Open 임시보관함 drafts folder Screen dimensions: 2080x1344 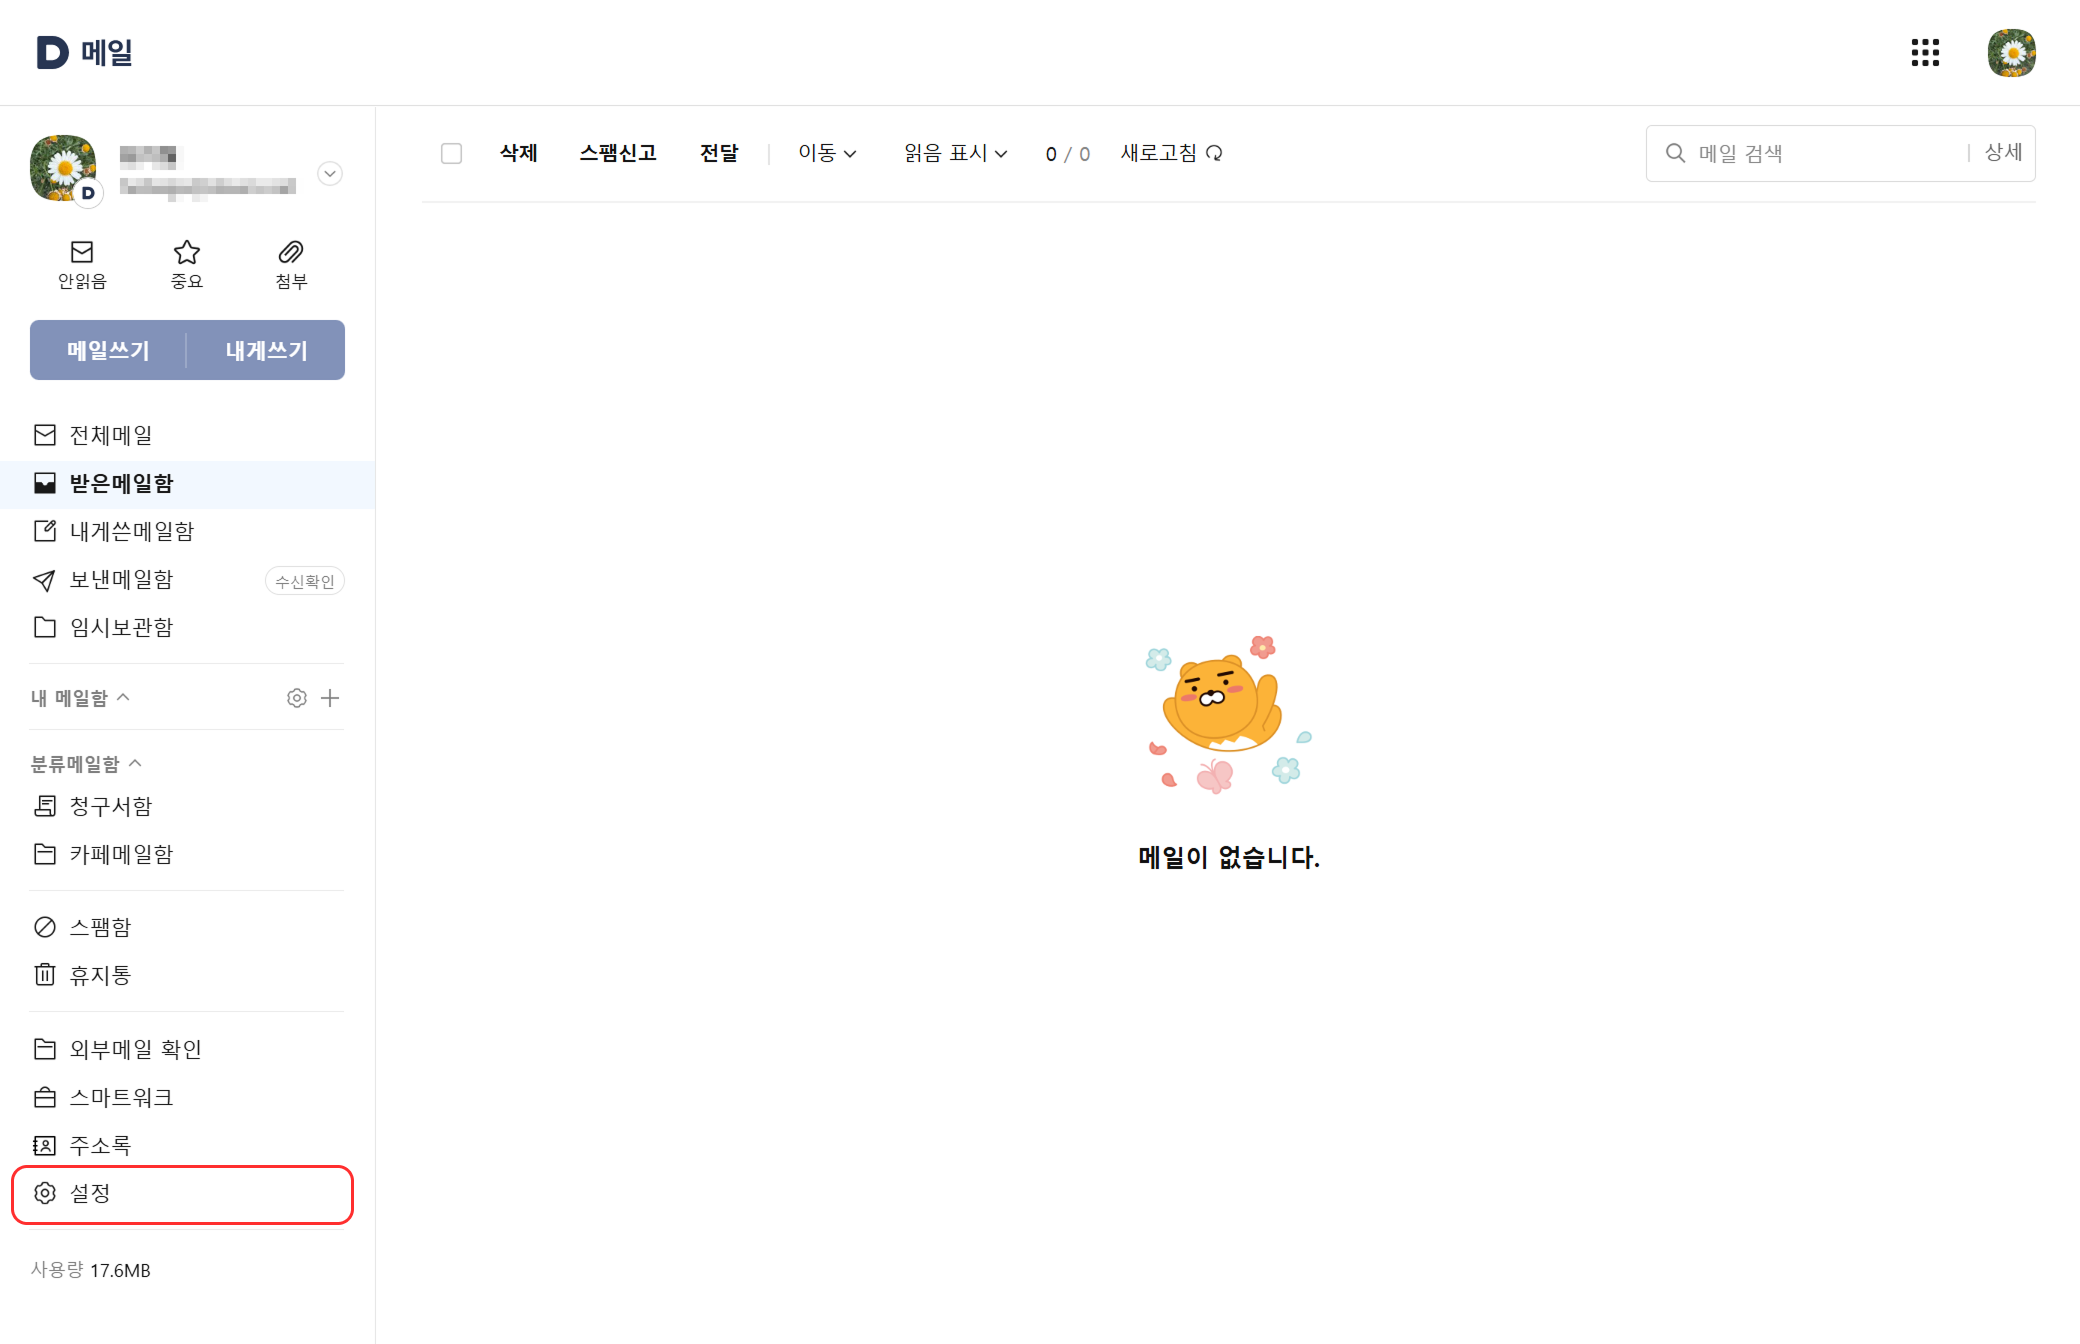(x=188, y=627)
